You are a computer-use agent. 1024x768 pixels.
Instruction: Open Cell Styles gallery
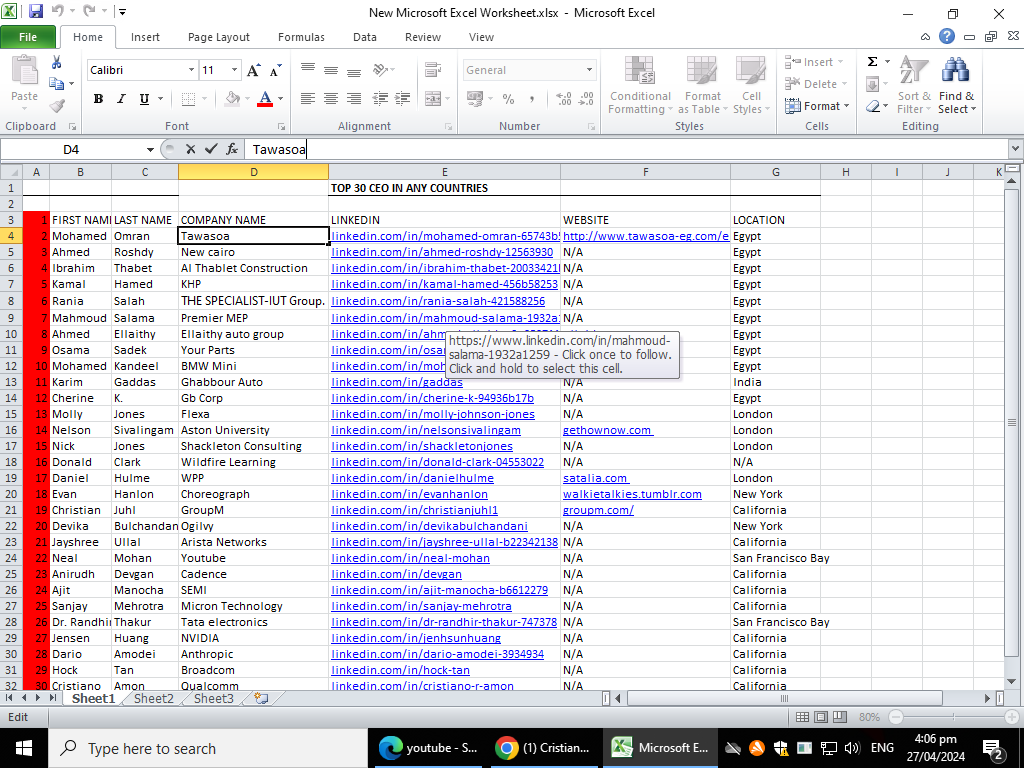pos(751,86)
